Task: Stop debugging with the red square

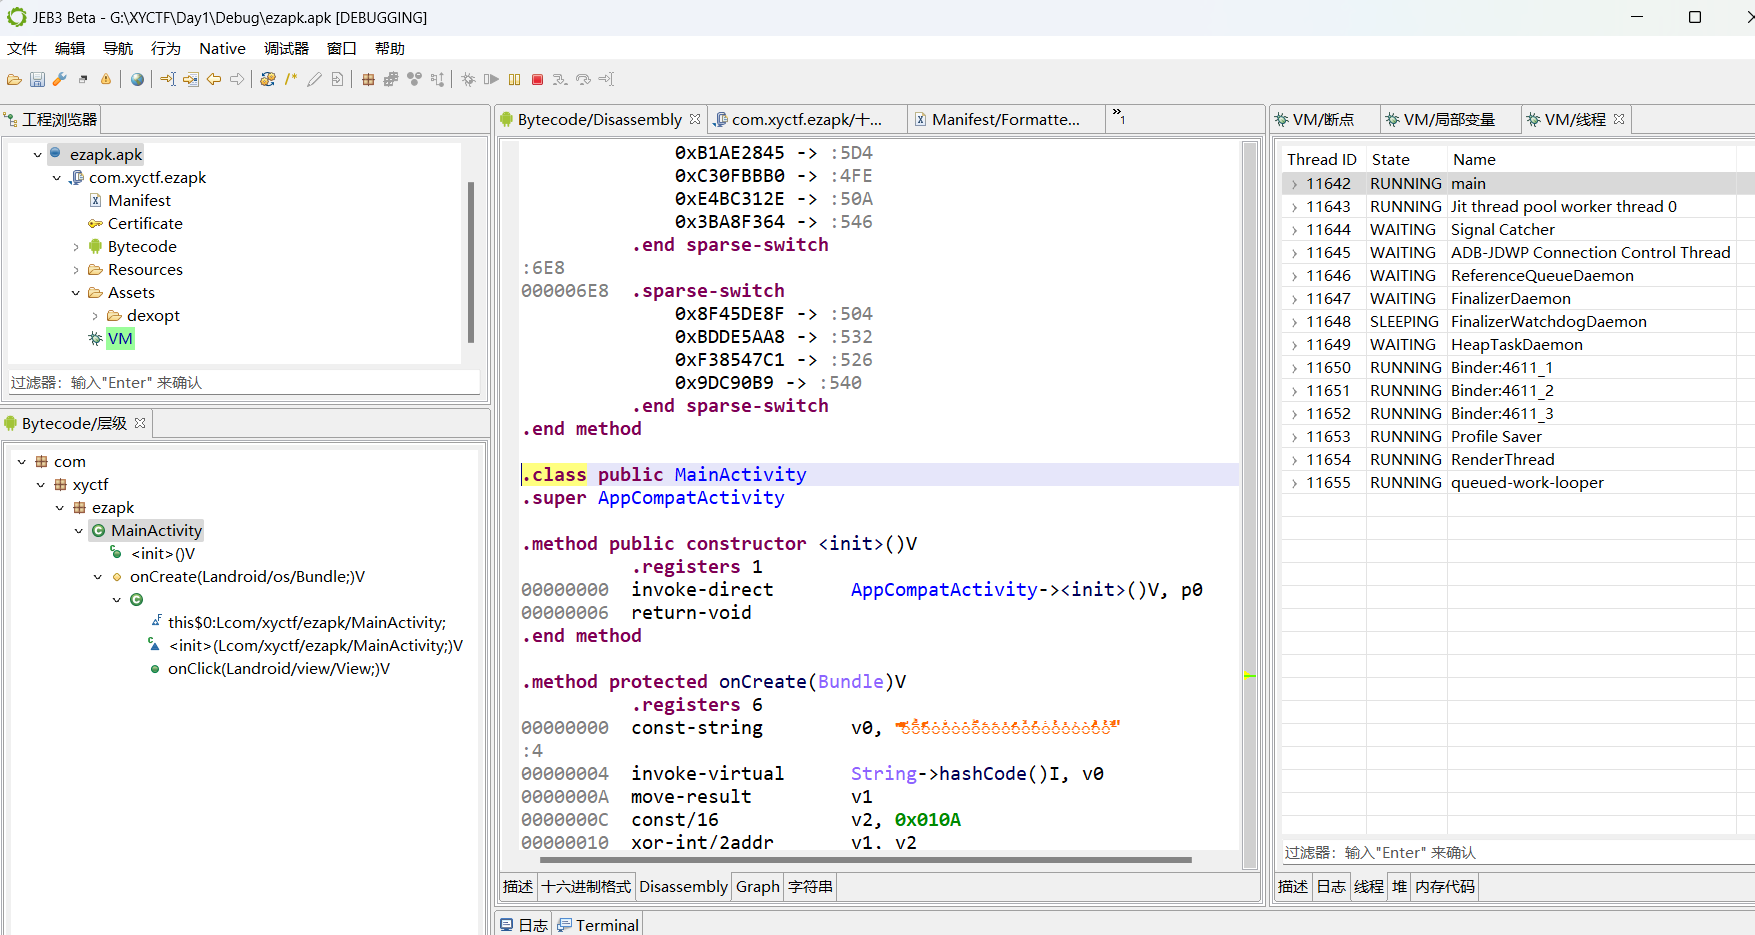Action: (x=537, y=79)
